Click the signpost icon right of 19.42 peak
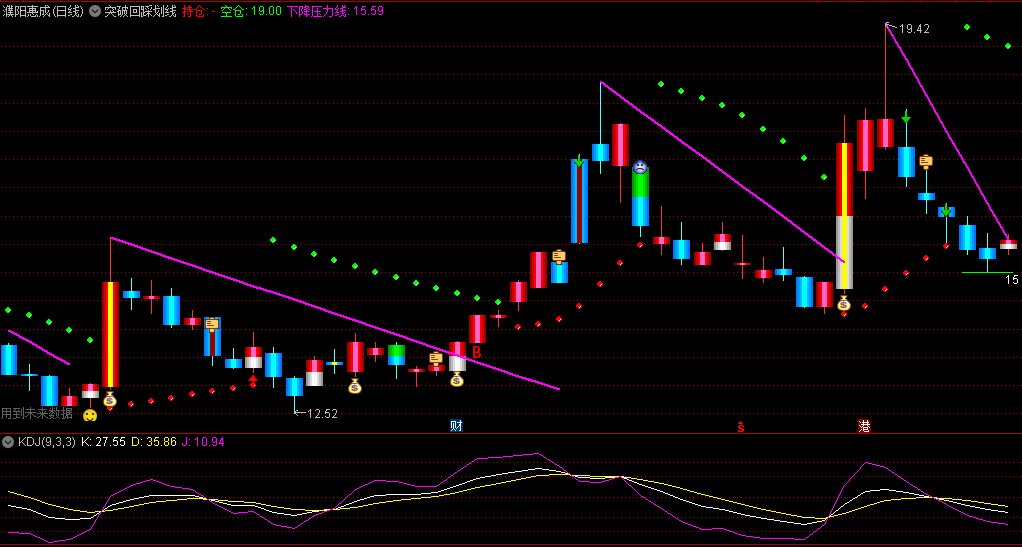This screenshot has height=547, width=1022. coord(926,162)
